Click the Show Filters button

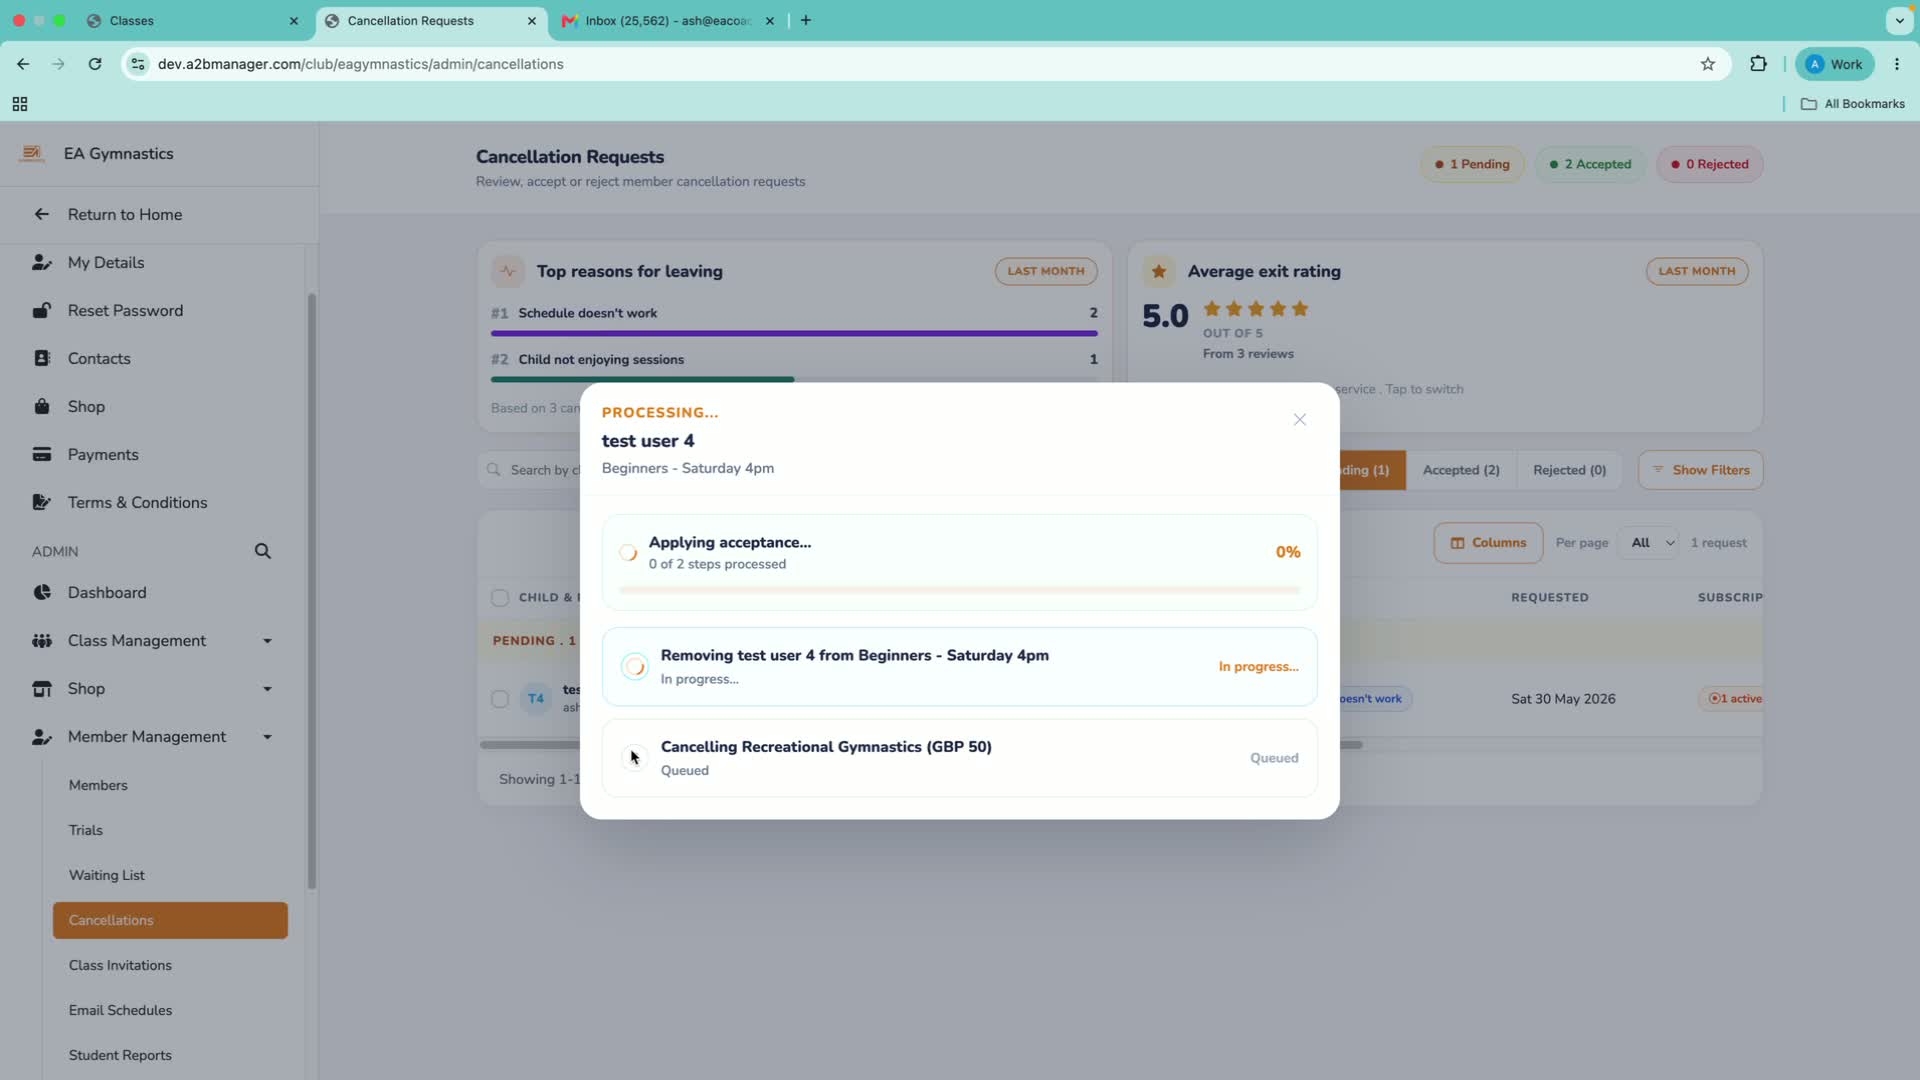pyautogui.click(x=1700, y=470)
